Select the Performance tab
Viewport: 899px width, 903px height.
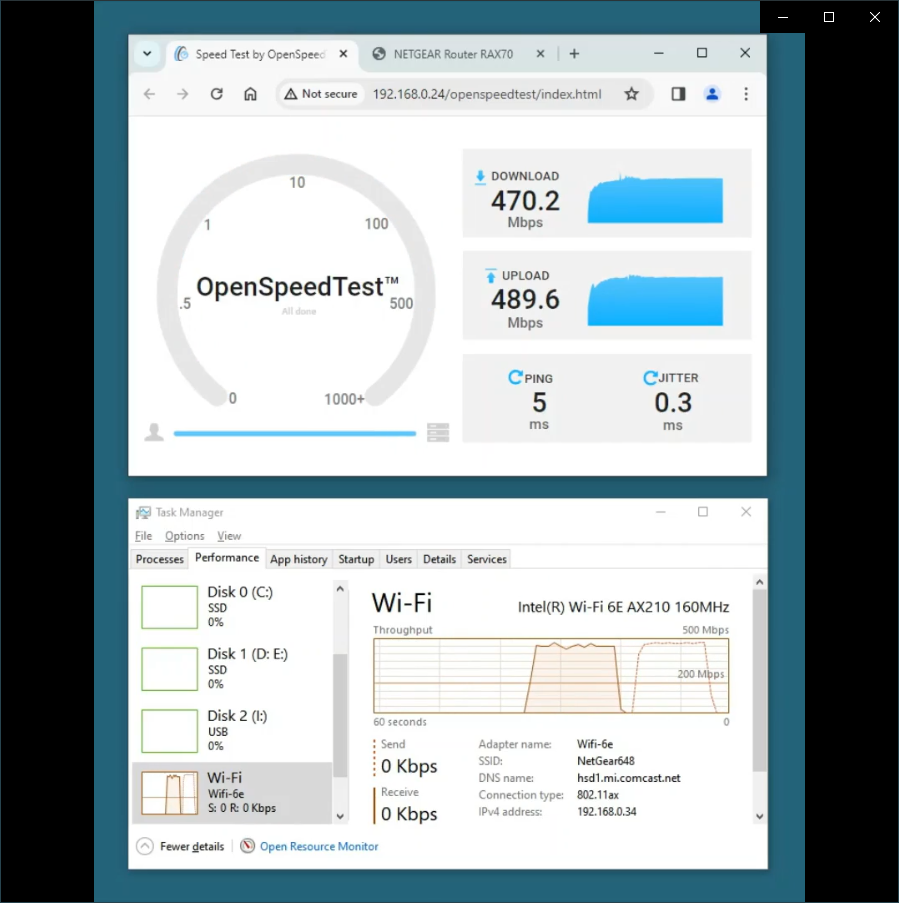point(227,558)
